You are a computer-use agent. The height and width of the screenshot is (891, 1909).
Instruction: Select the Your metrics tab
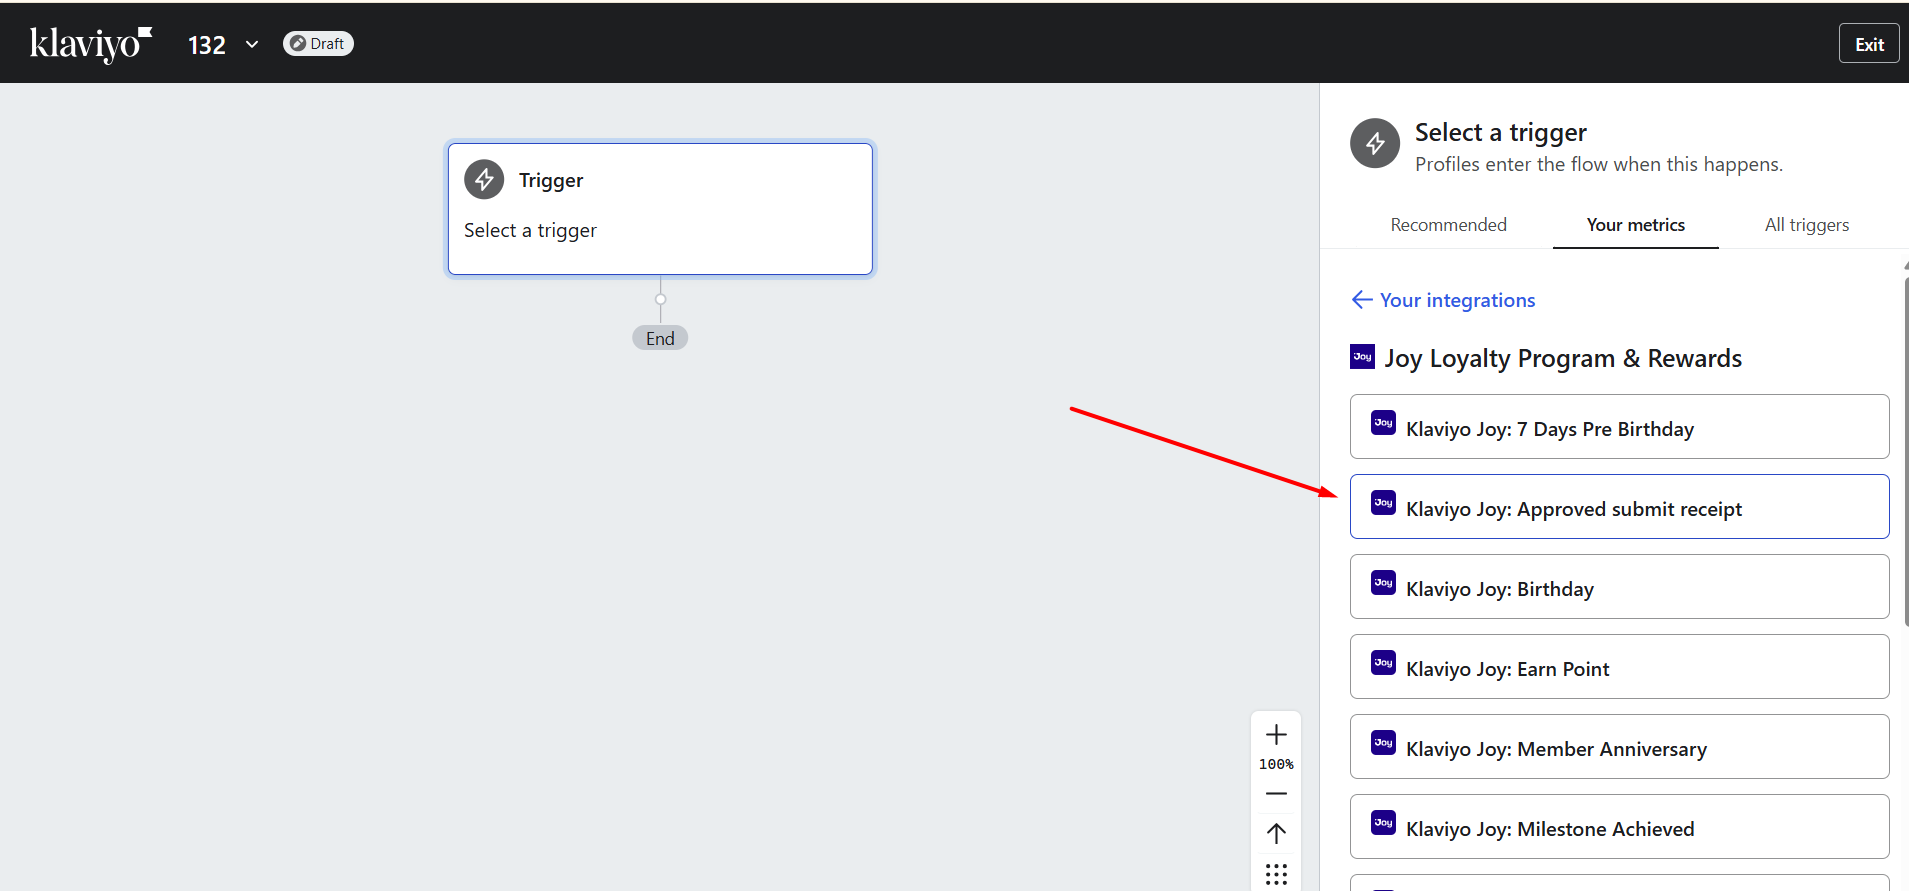[1635, 225]
